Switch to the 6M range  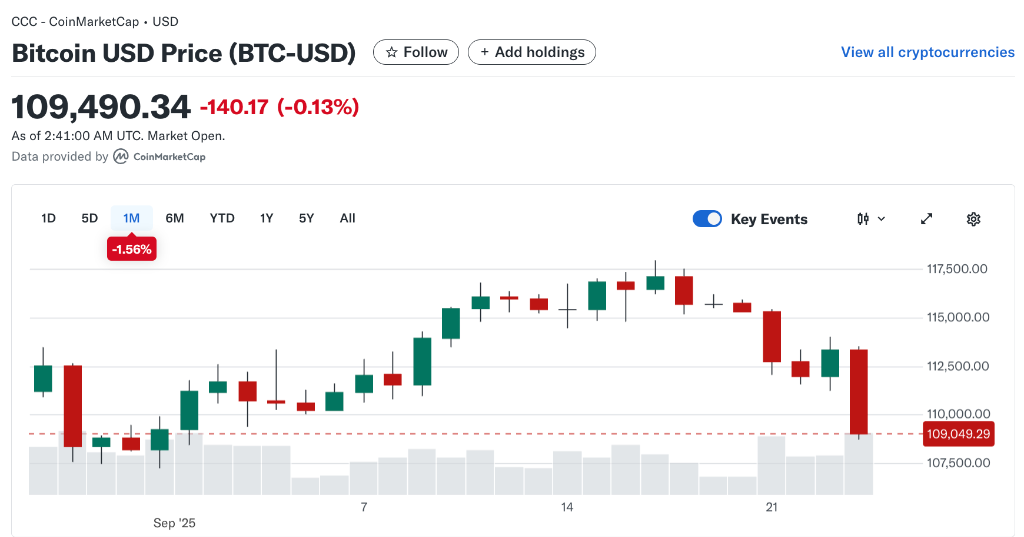(x=175, y=218)
